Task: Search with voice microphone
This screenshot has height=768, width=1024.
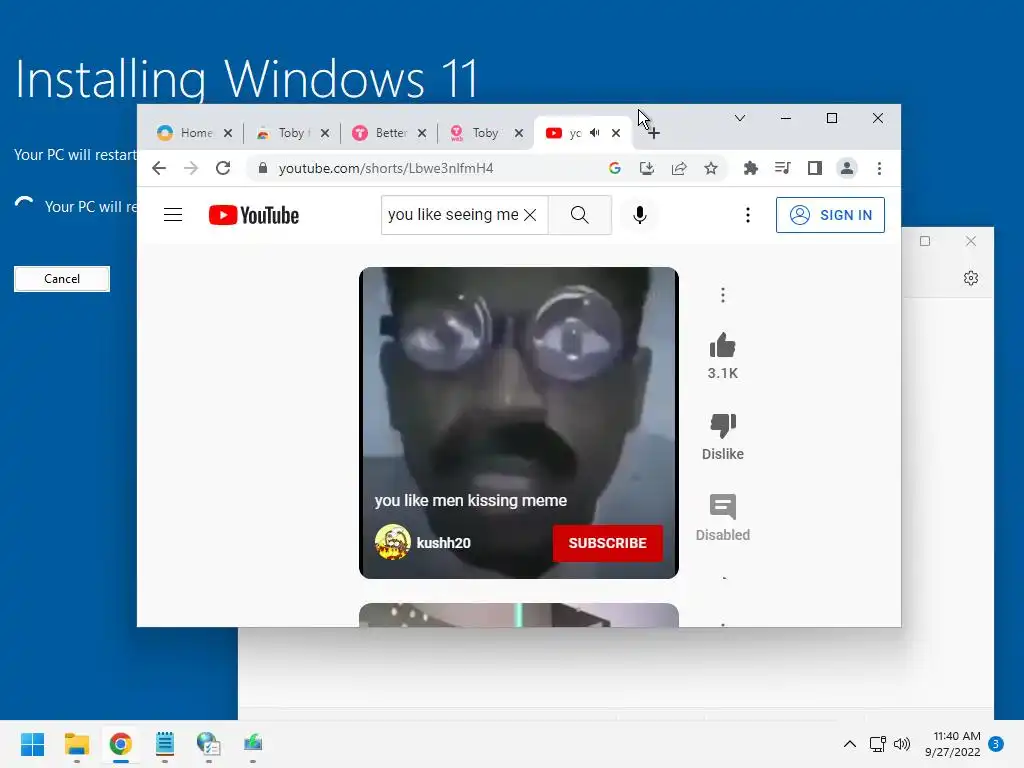Action: 640,215
